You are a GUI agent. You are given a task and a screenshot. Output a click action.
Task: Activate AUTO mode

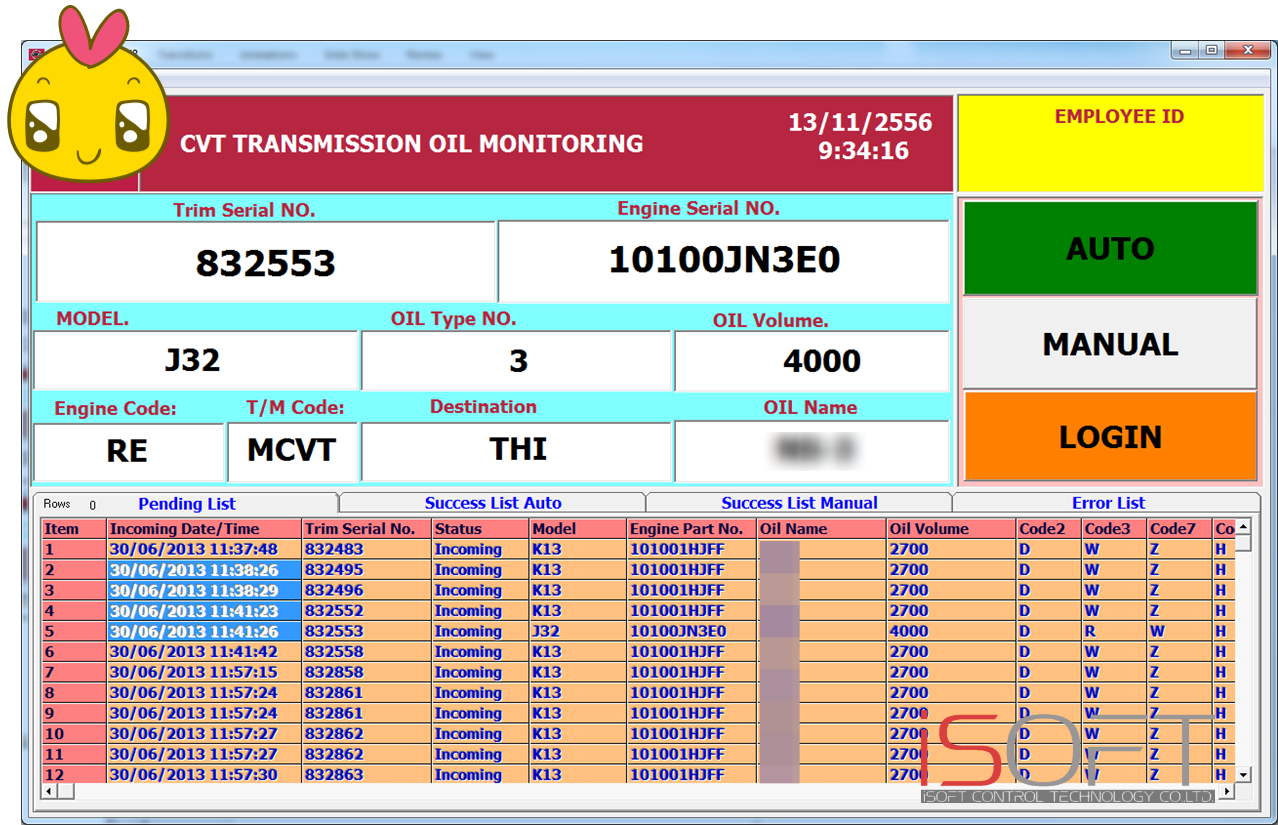coord(1109,249)
